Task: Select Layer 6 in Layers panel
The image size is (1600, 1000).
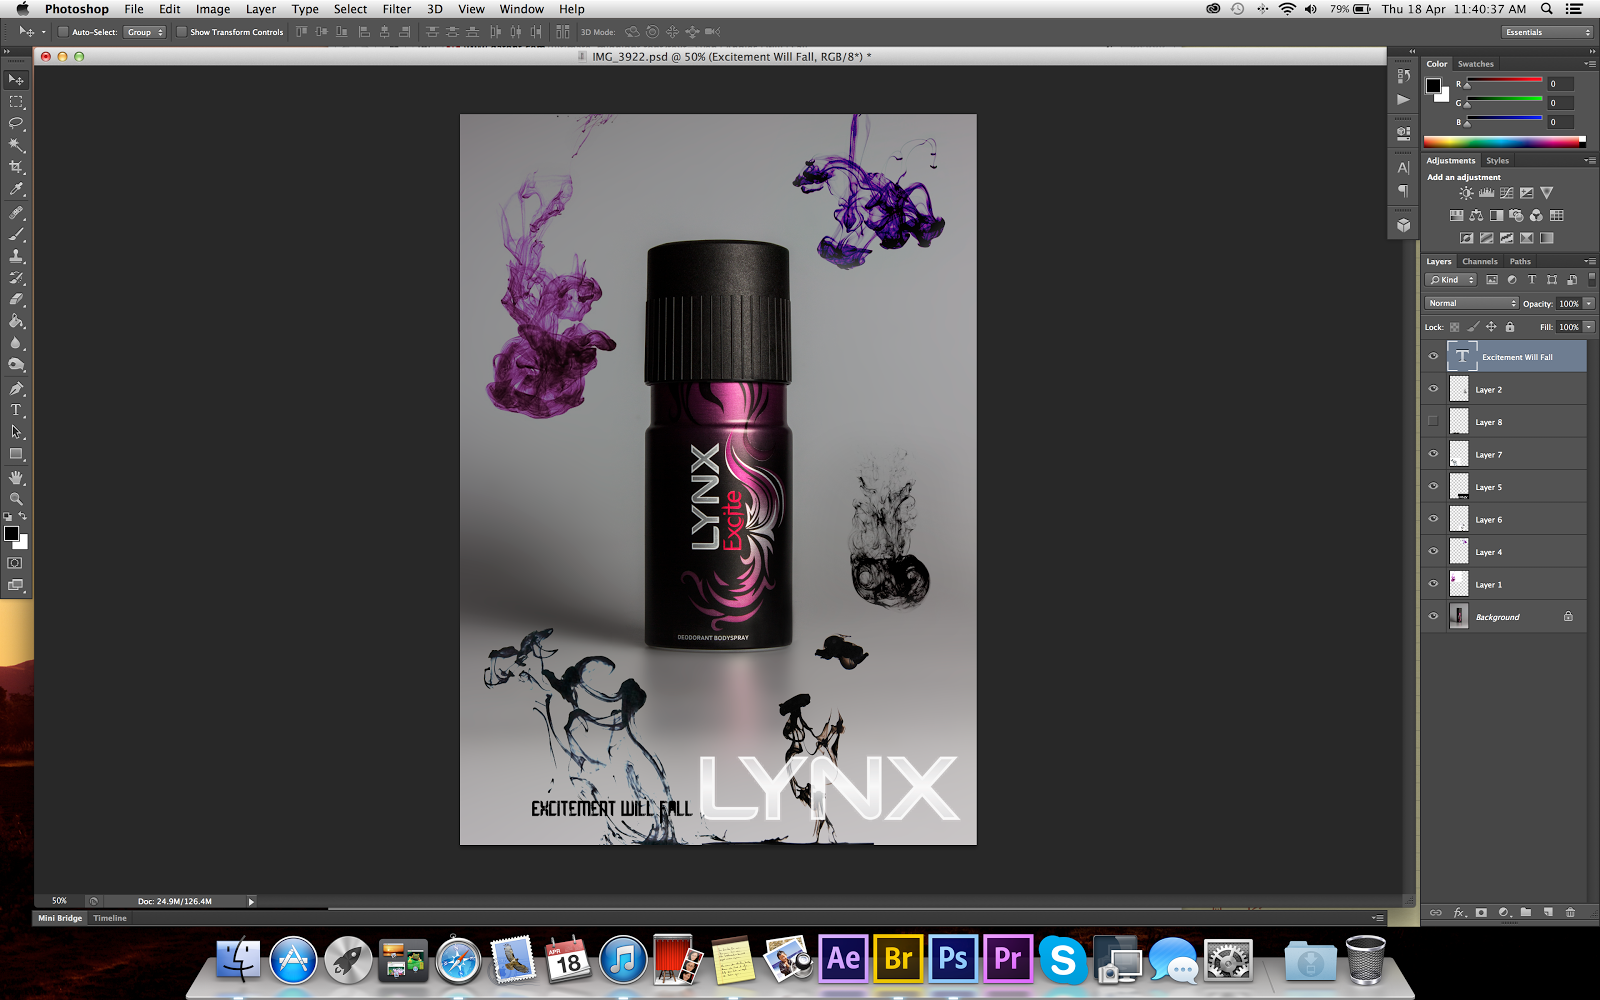Action: click(1516, 520)
